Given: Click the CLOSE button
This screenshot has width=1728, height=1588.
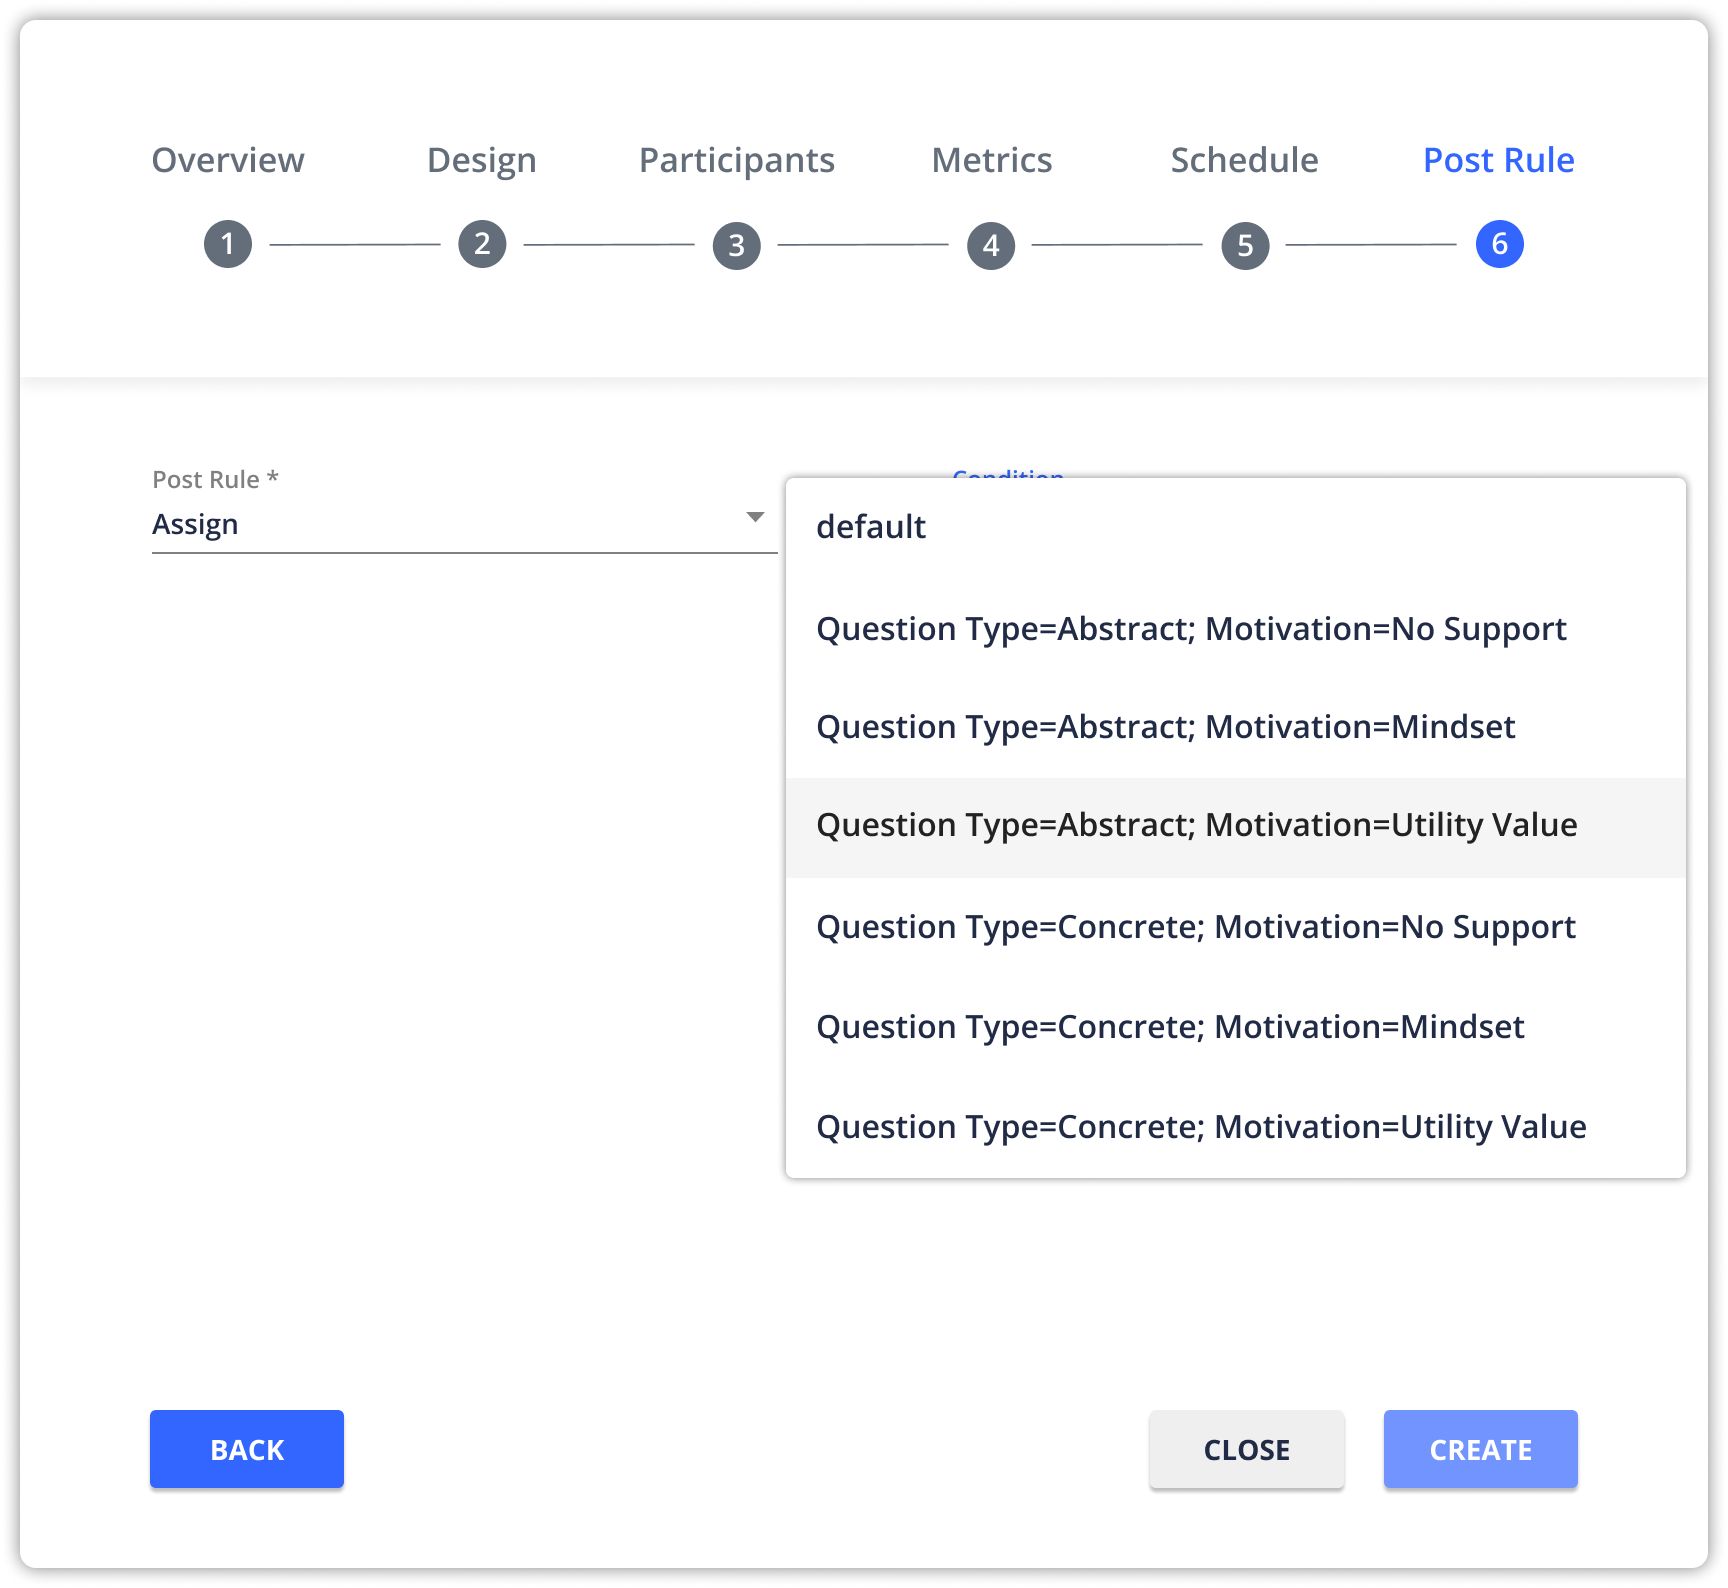Looking at the screenshot, I should (x=1246, y=1448).
